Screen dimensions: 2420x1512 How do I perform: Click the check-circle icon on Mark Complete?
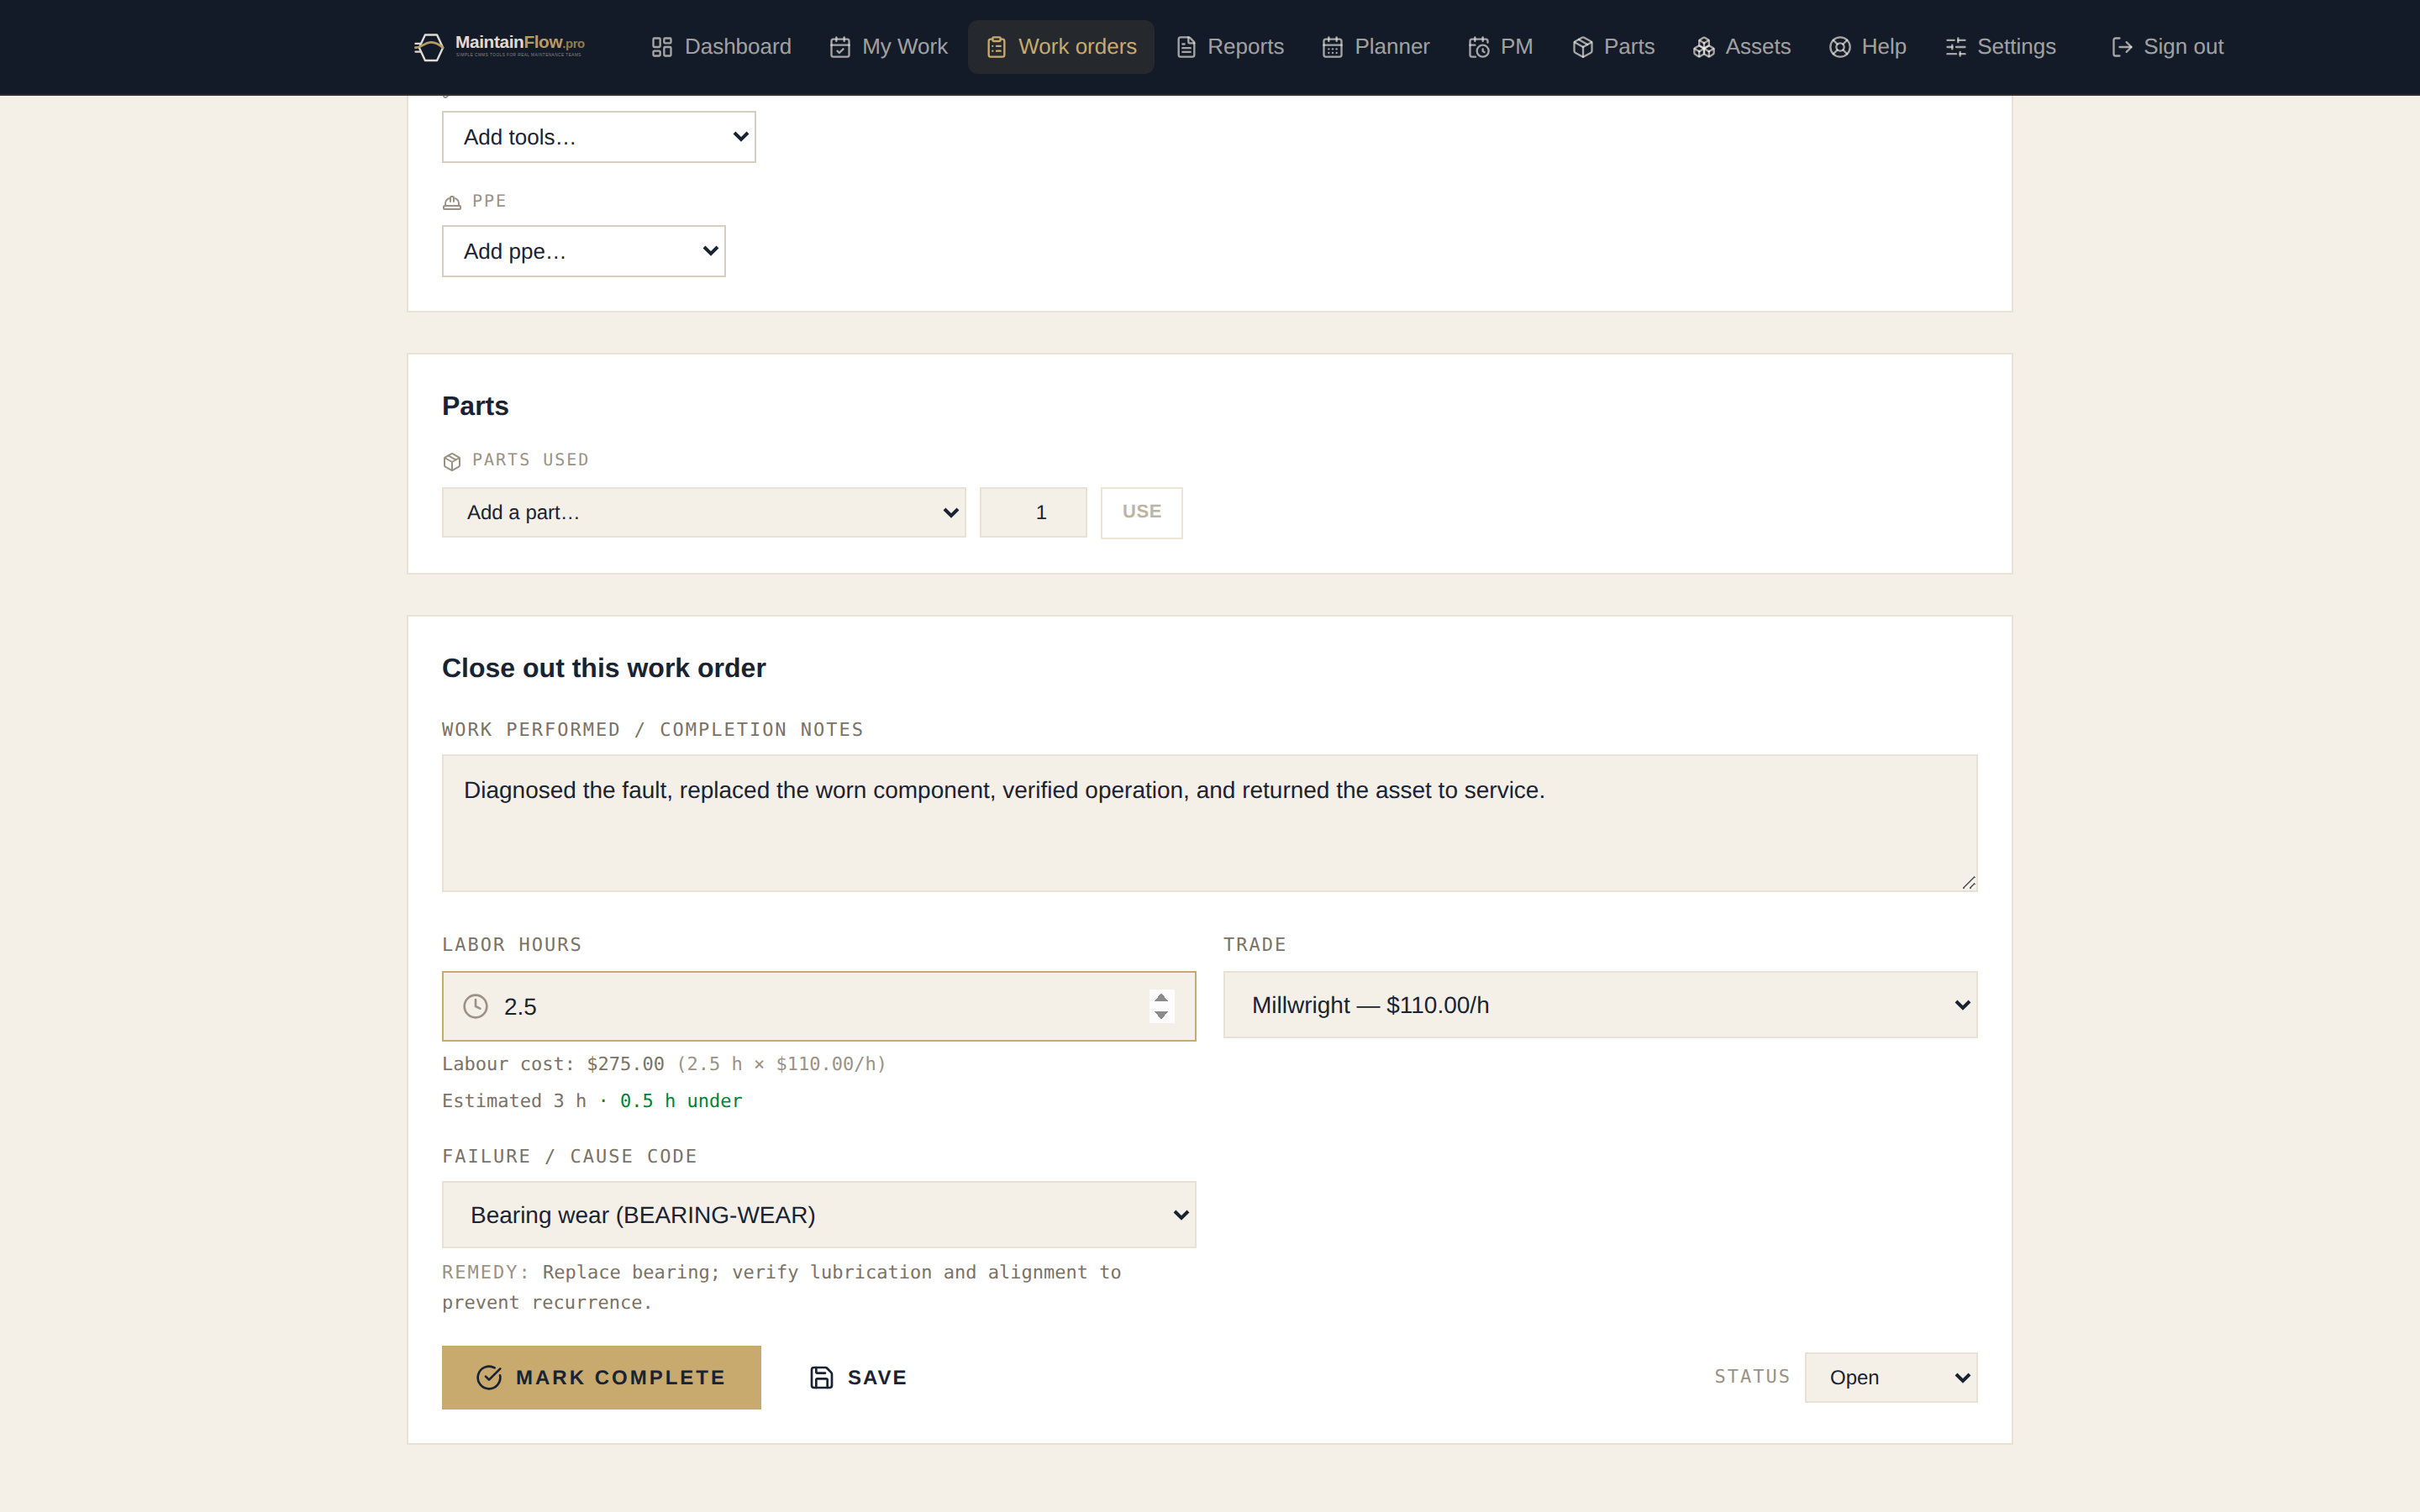[x=489, y=1377]
